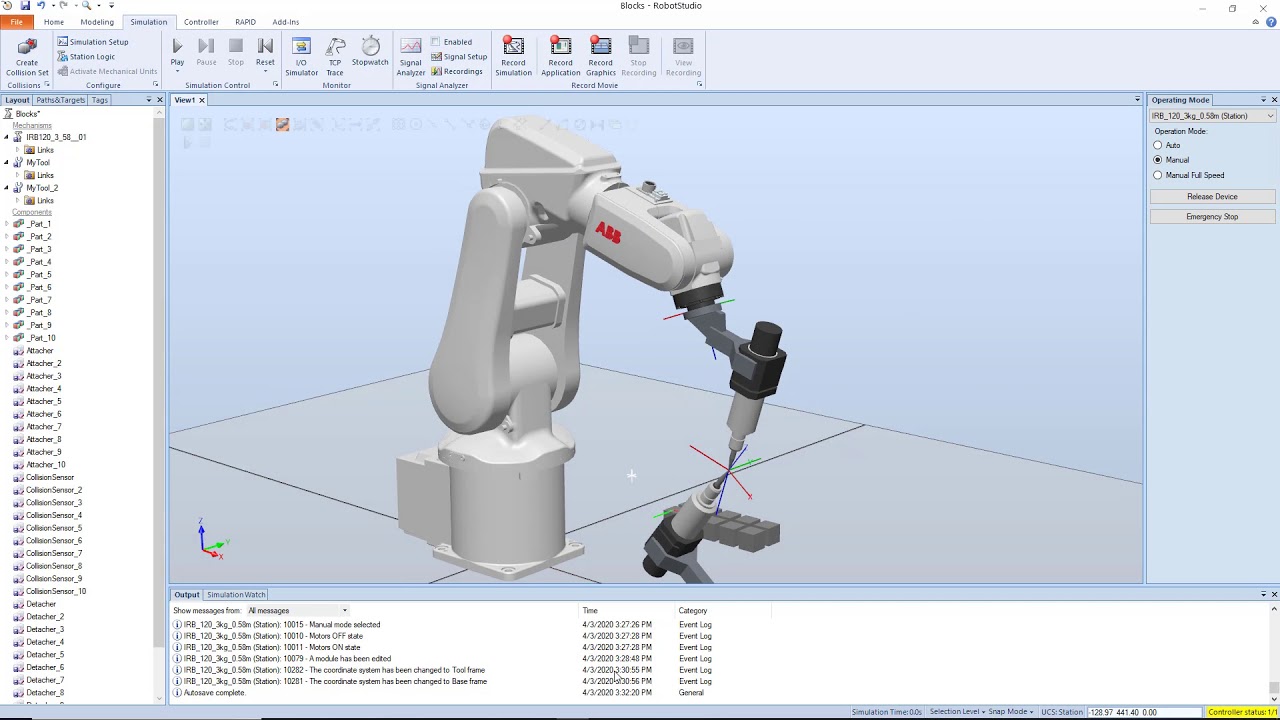
Task: Stop the simulation
Action: tap(236, 52)
